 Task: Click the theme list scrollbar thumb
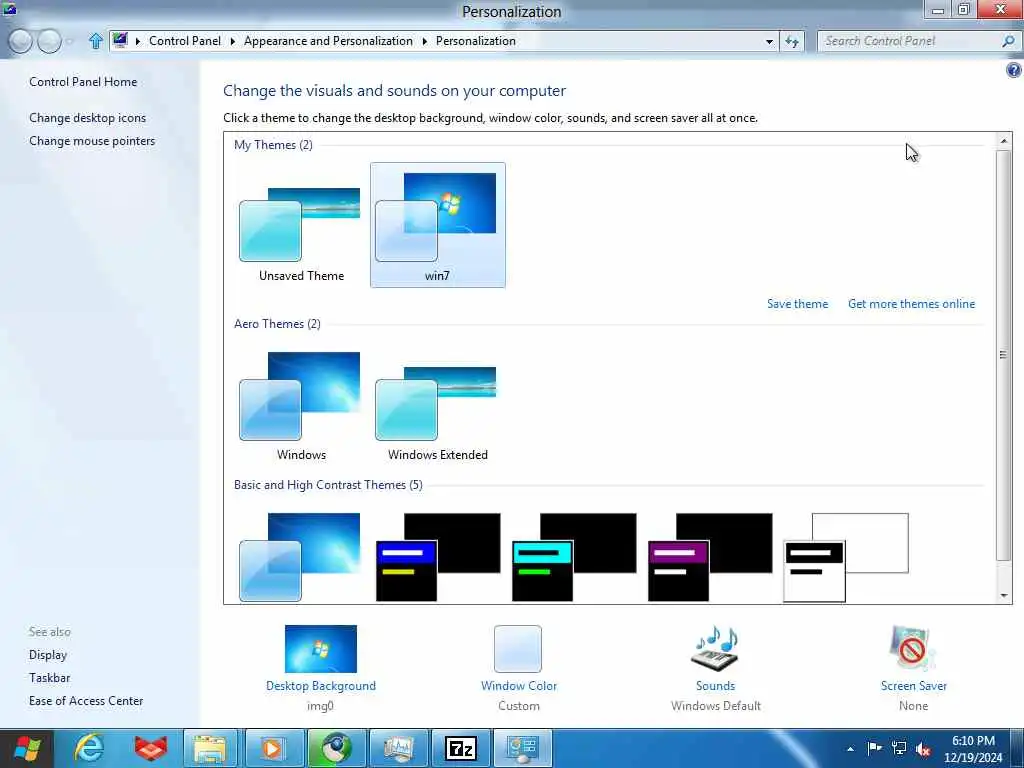[x=1004, y=355]
